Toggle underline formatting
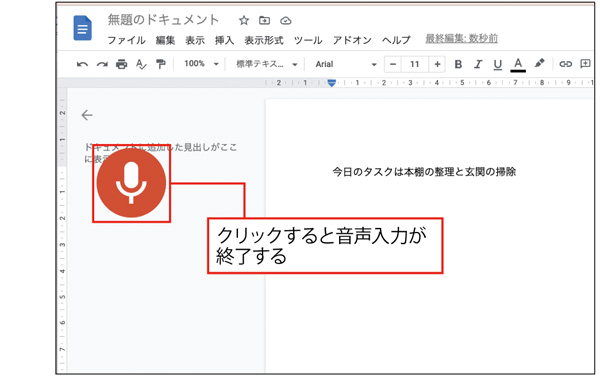 click(497, 65)
